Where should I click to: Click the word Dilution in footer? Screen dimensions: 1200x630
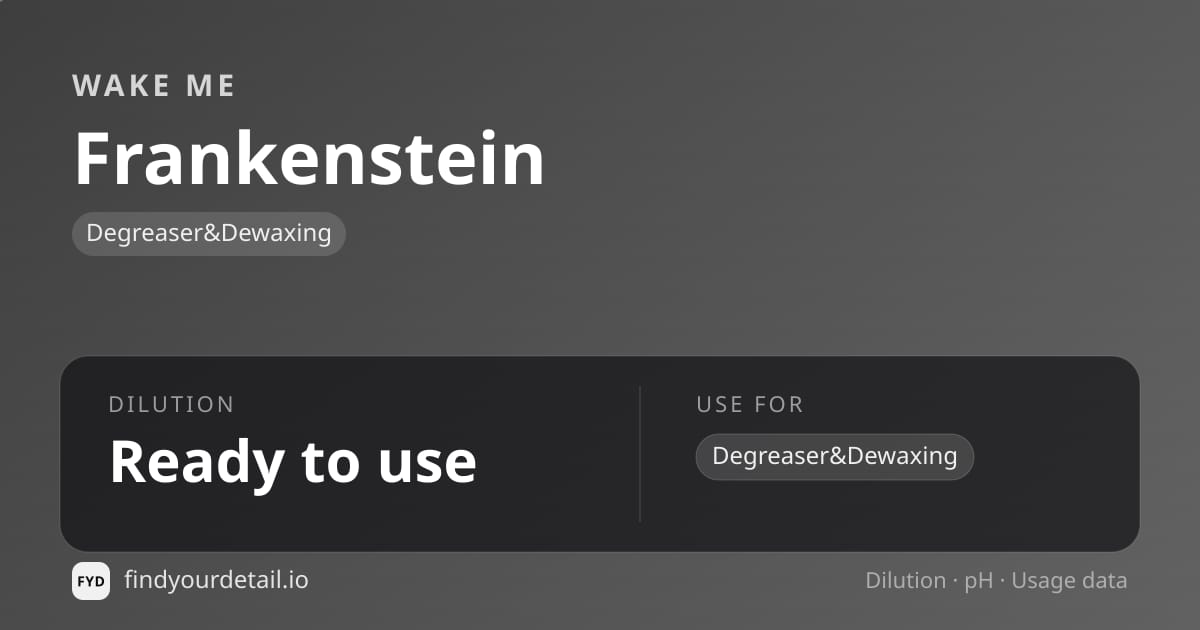point(906,581)
